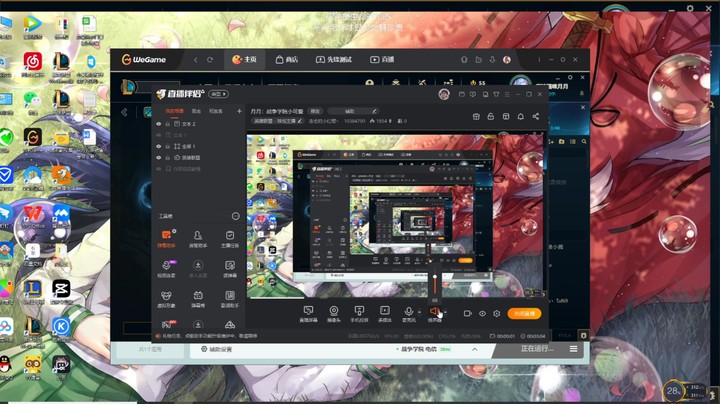Open stream settings gear icon
Viewport: 720px width, 404px height.
(x=496, y=314)
